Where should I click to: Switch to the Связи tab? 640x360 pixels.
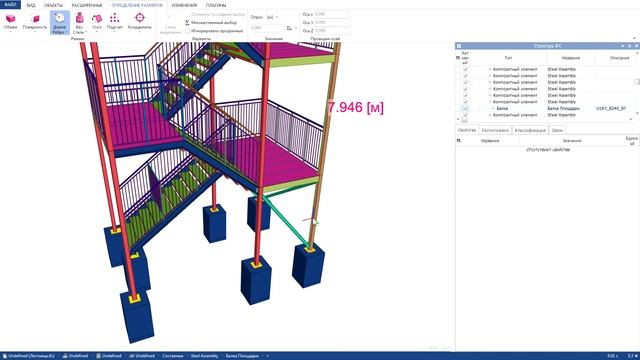[557, 130]
